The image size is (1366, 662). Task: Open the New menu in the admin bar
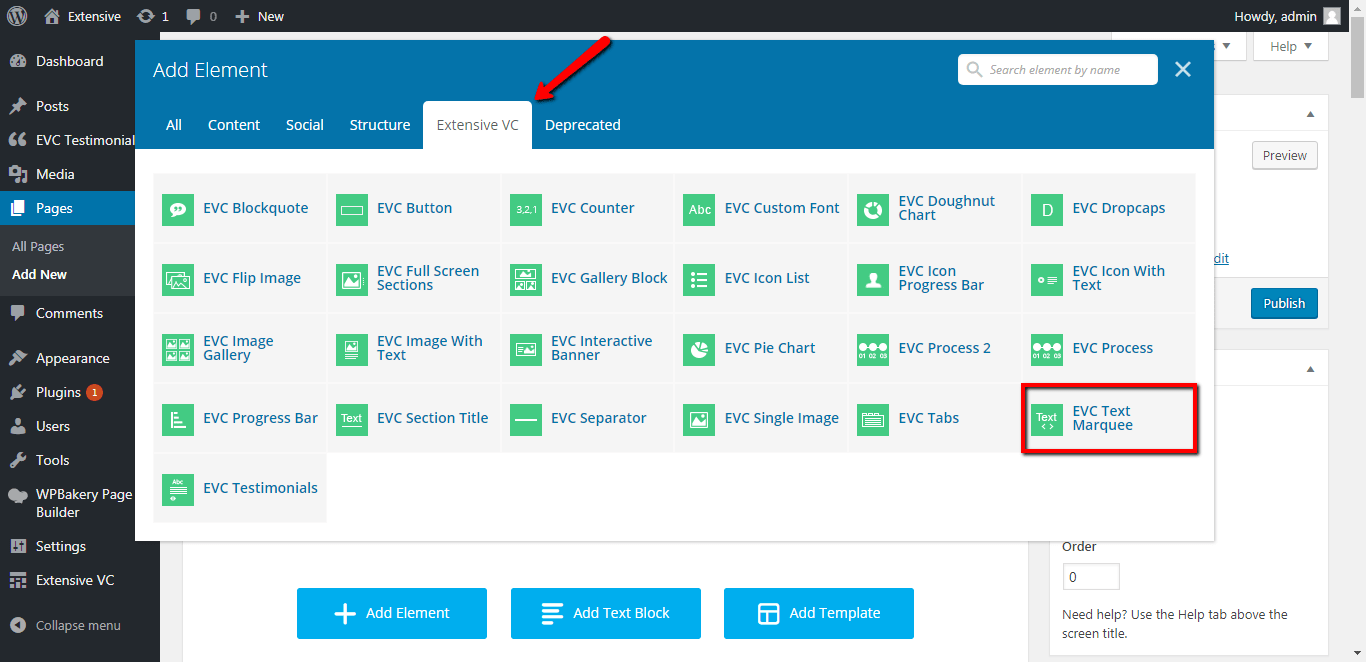(x=258, y=16)
